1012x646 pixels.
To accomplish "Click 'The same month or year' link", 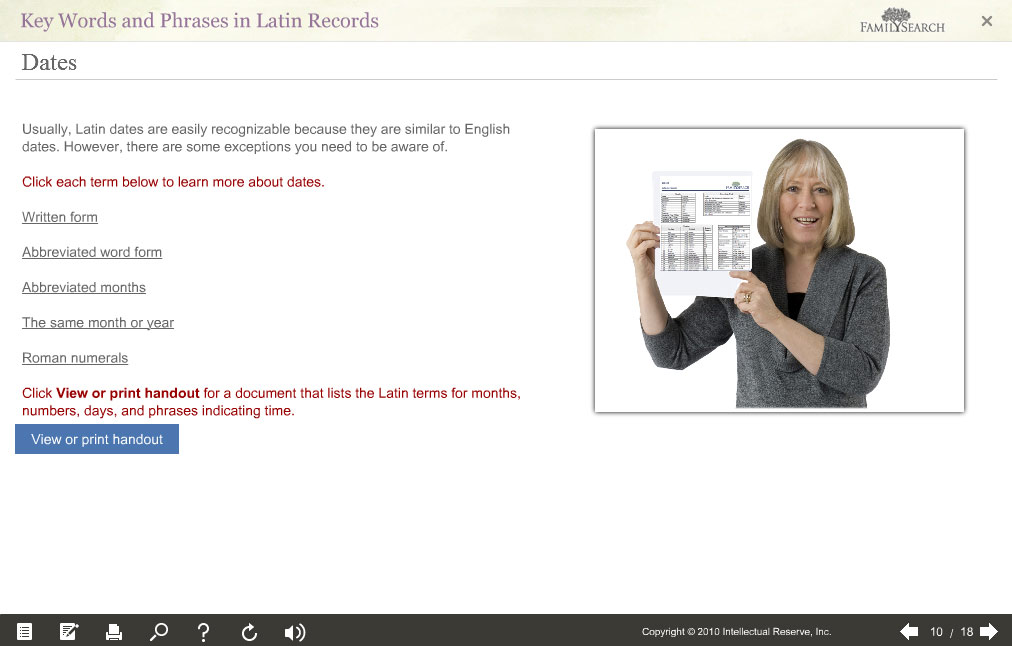I will click(x=98, y=322).
